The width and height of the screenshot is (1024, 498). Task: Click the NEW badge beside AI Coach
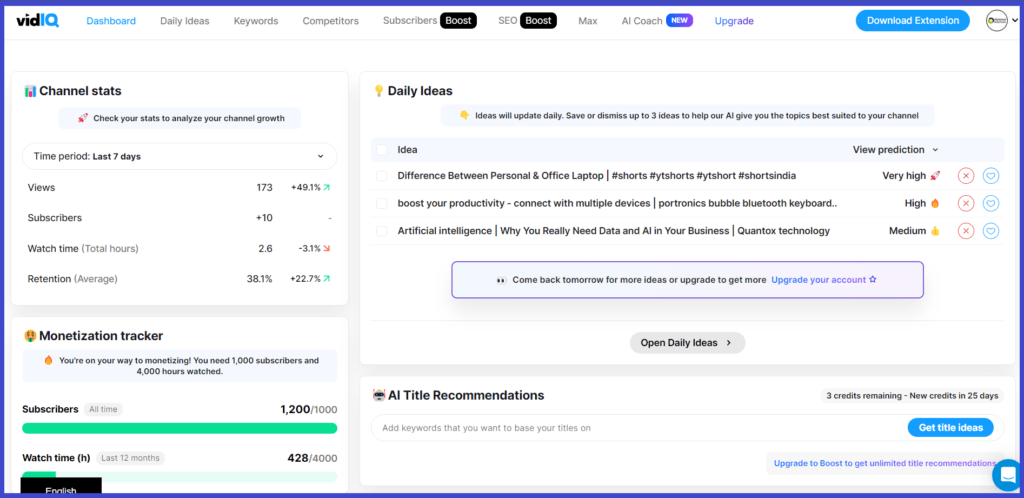point(679,20)
